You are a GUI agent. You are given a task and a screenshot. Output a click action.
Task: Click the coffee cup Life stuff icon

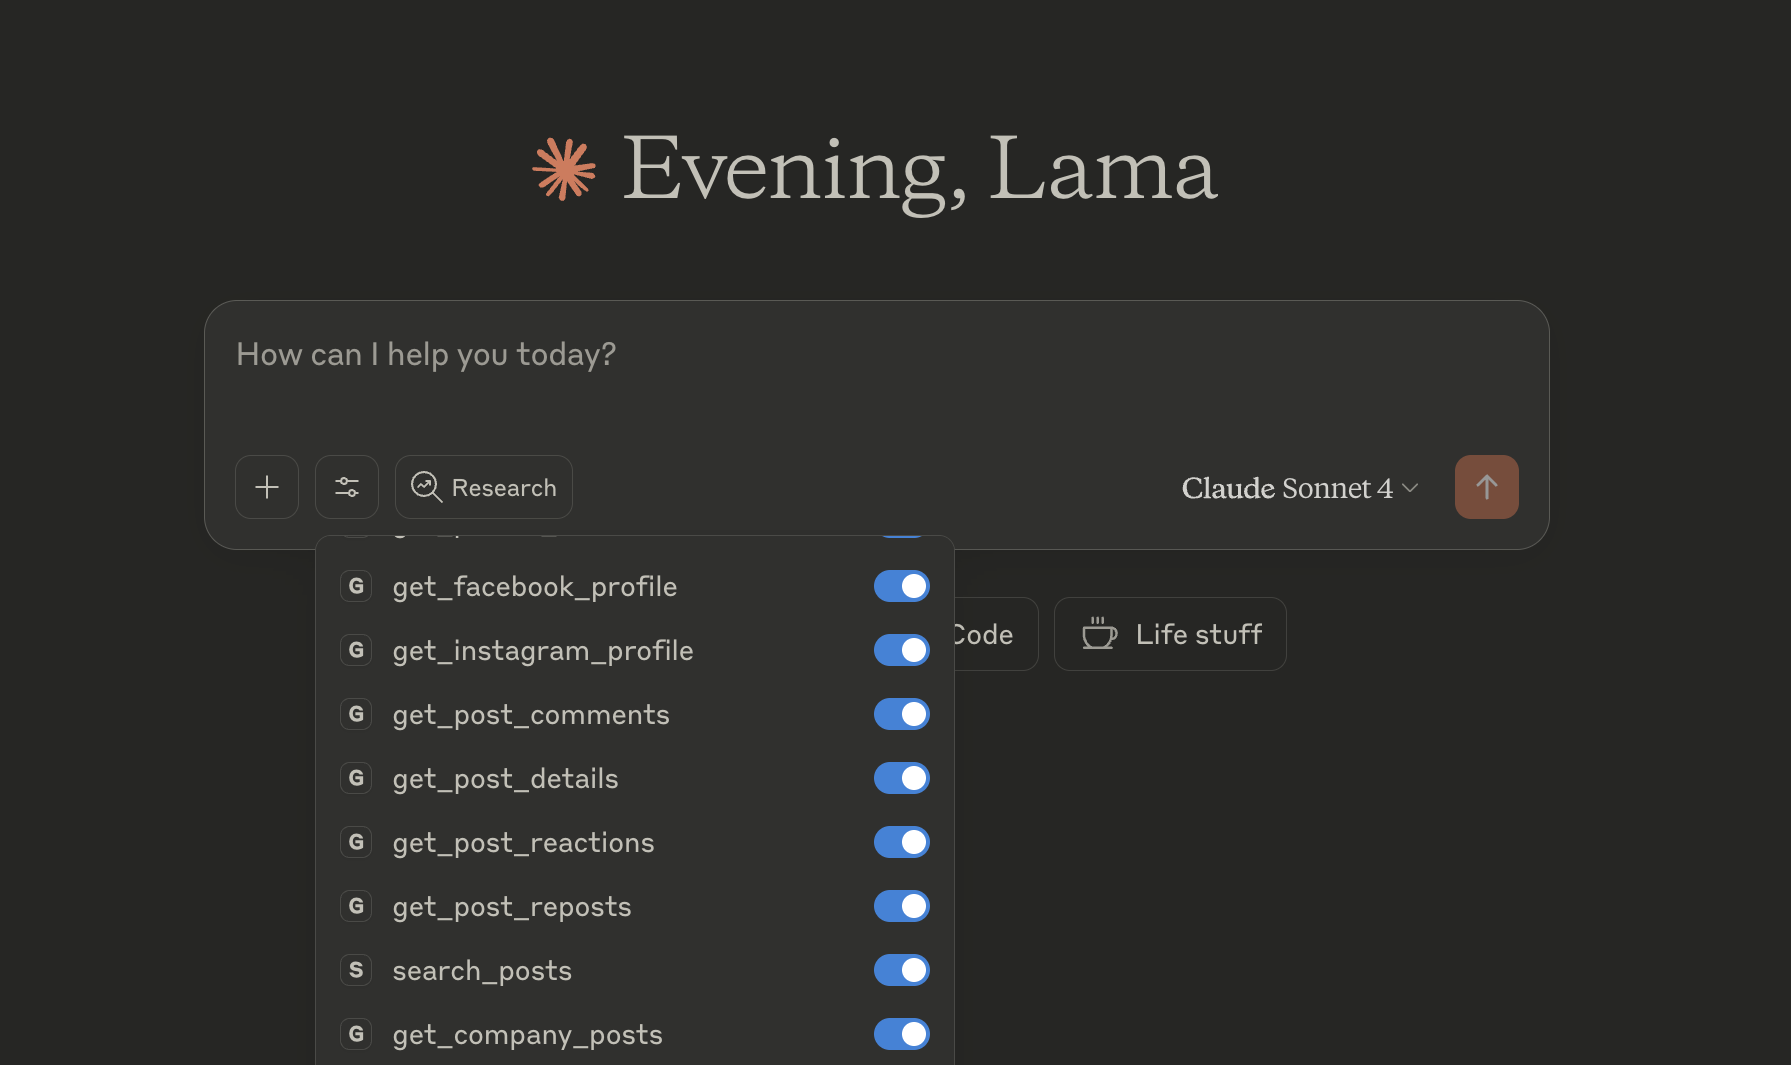[x=1099, y=634]
